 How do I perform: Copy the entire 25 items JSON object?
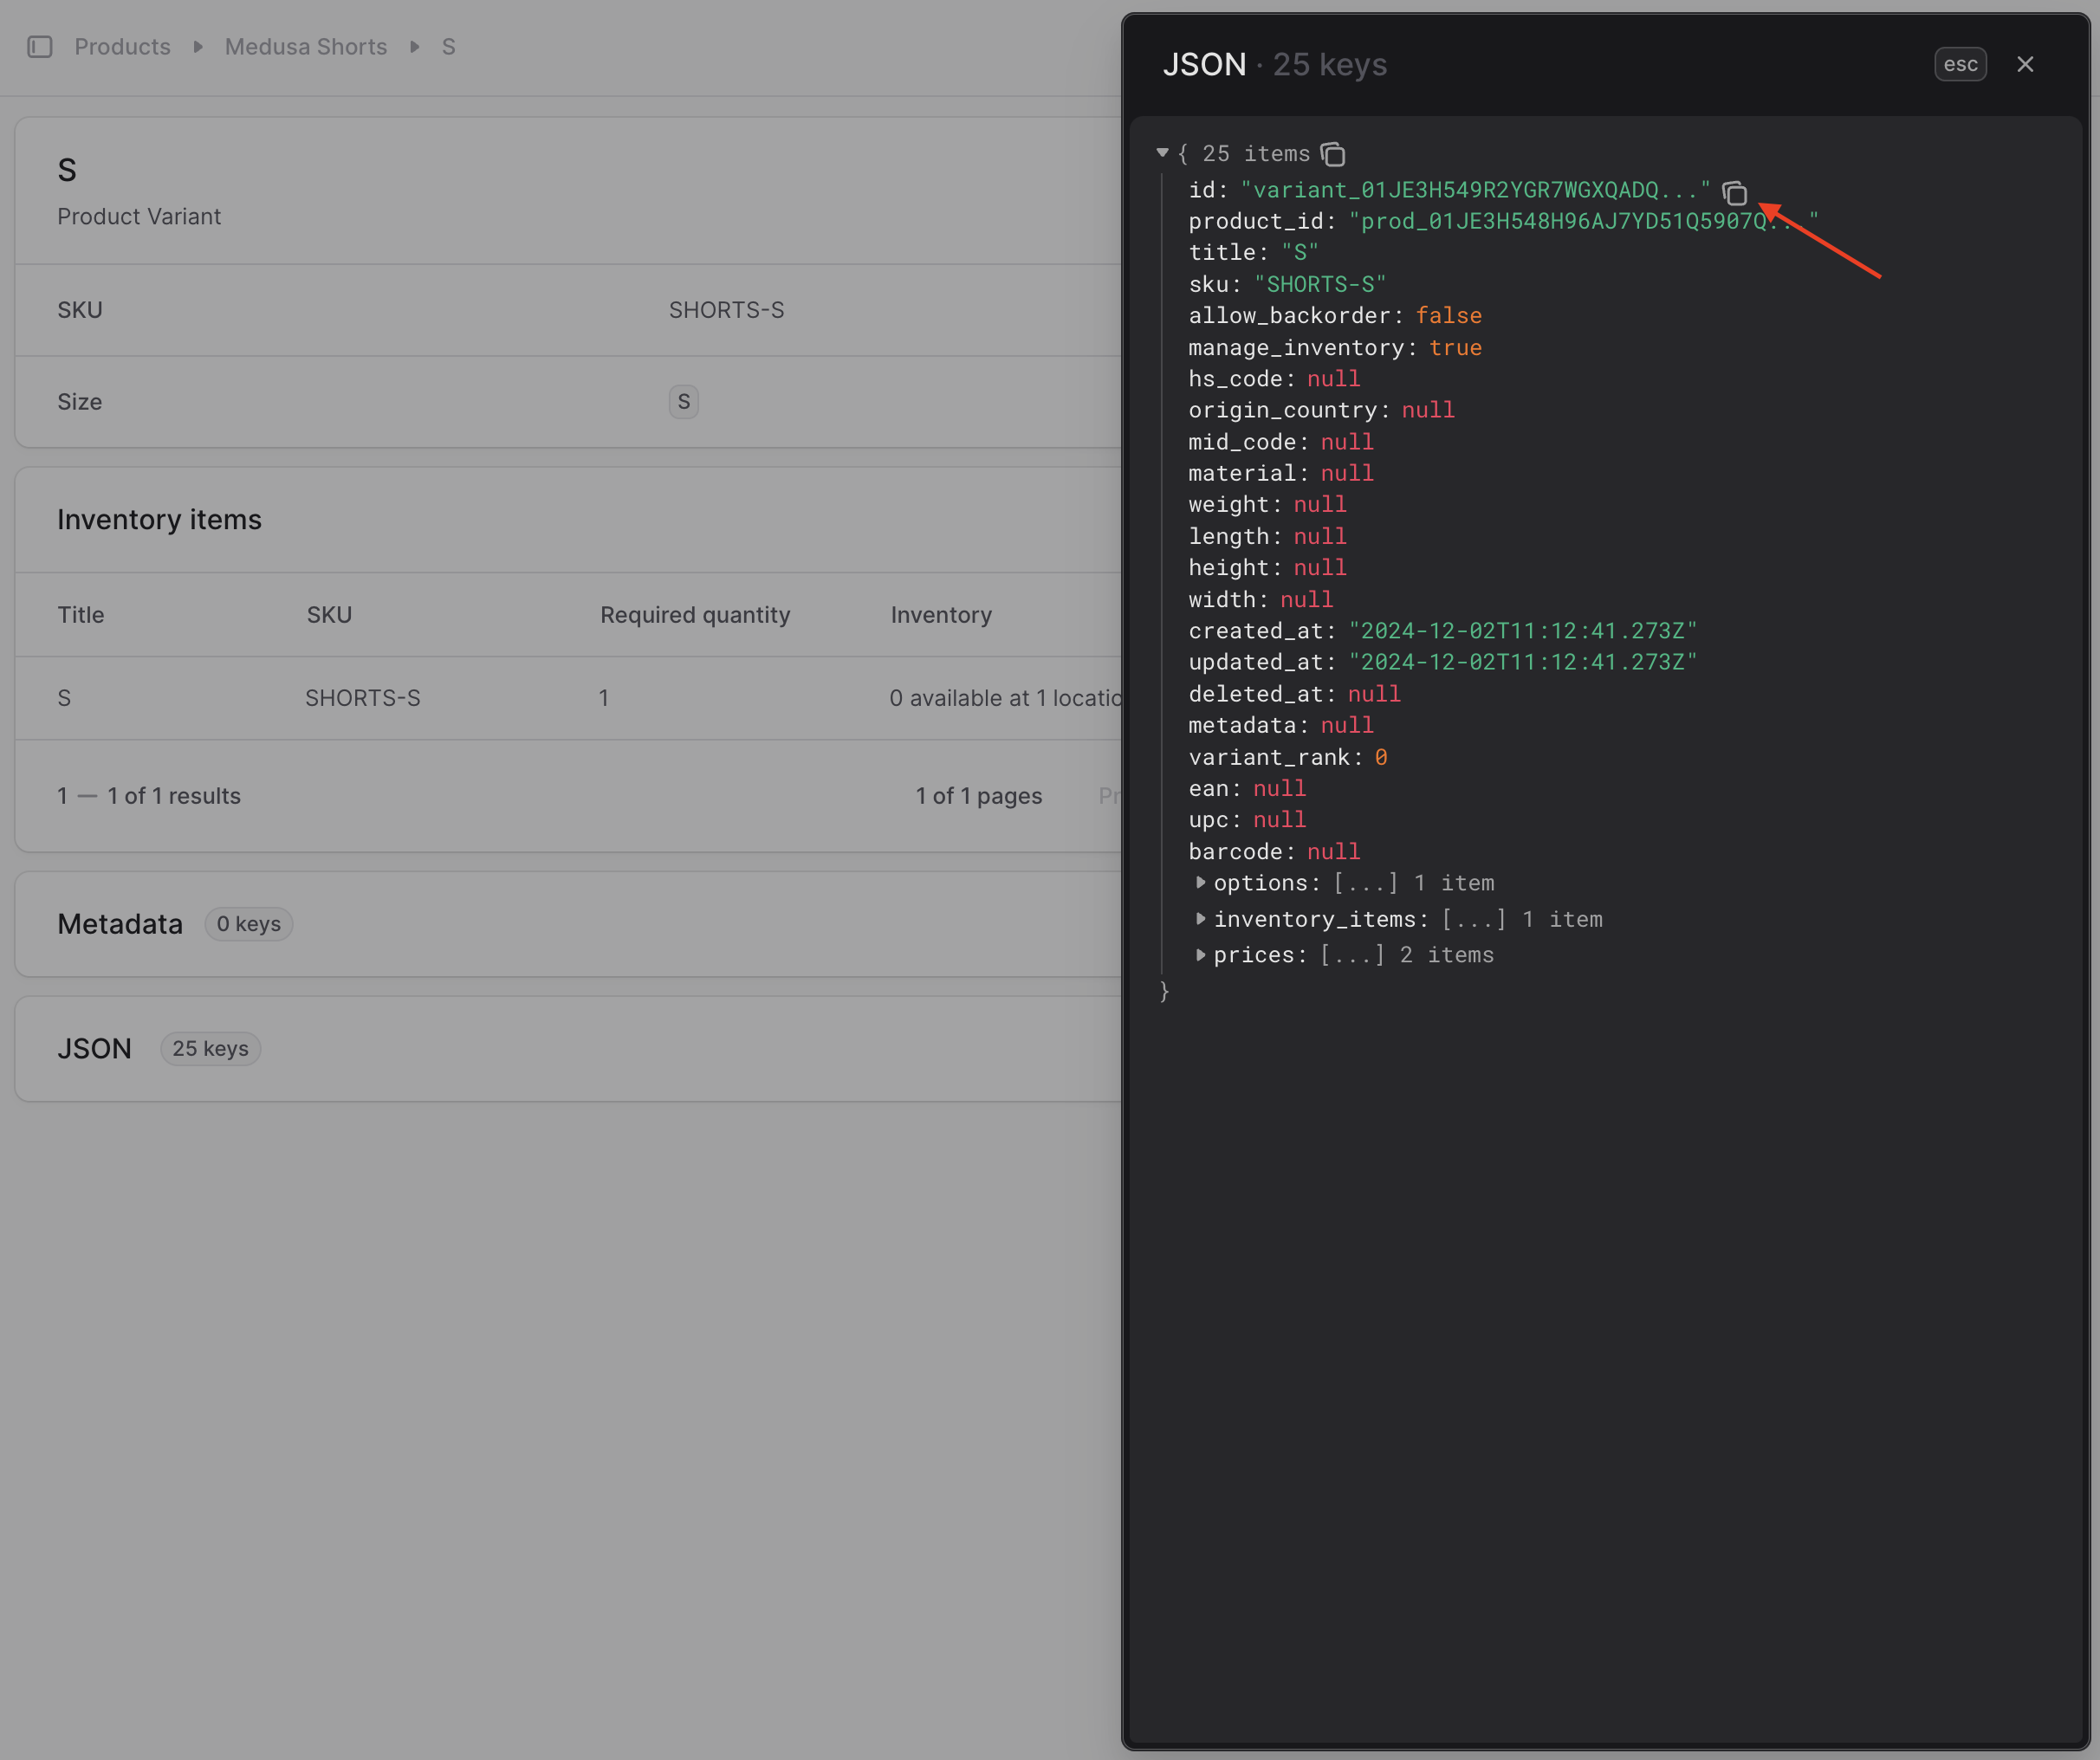pos(1333,154)
